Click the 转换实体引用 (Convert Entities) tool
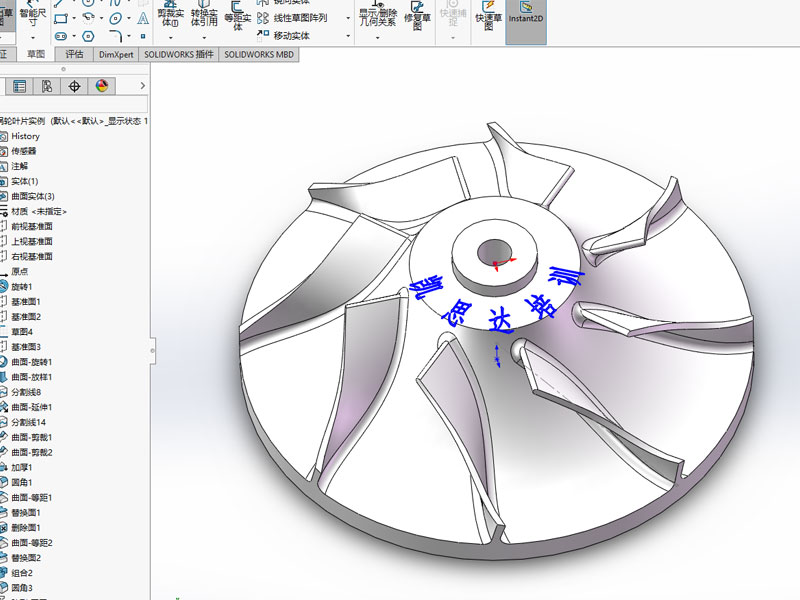The width and height of the screenshot is (800, 600). click(x=204, y=16)
